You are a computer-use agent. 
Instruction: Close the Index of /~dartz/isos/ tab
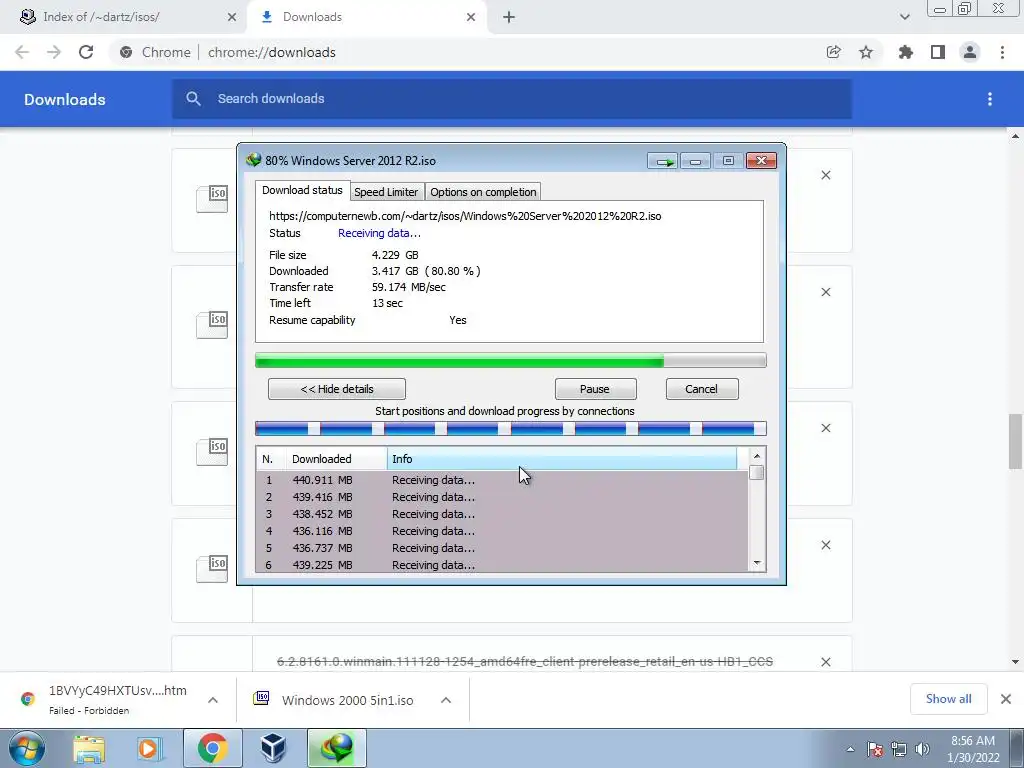[x=232, y=17]
